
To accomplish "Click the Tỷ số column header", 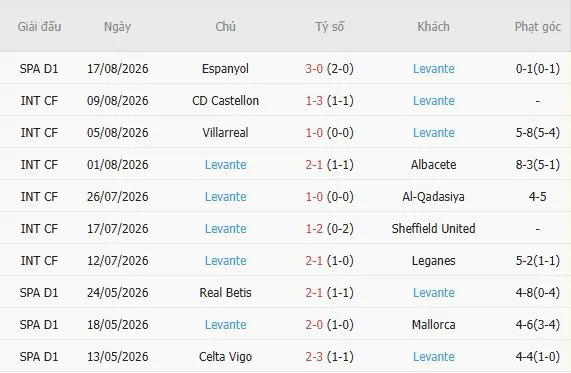I will pos(330,27).
